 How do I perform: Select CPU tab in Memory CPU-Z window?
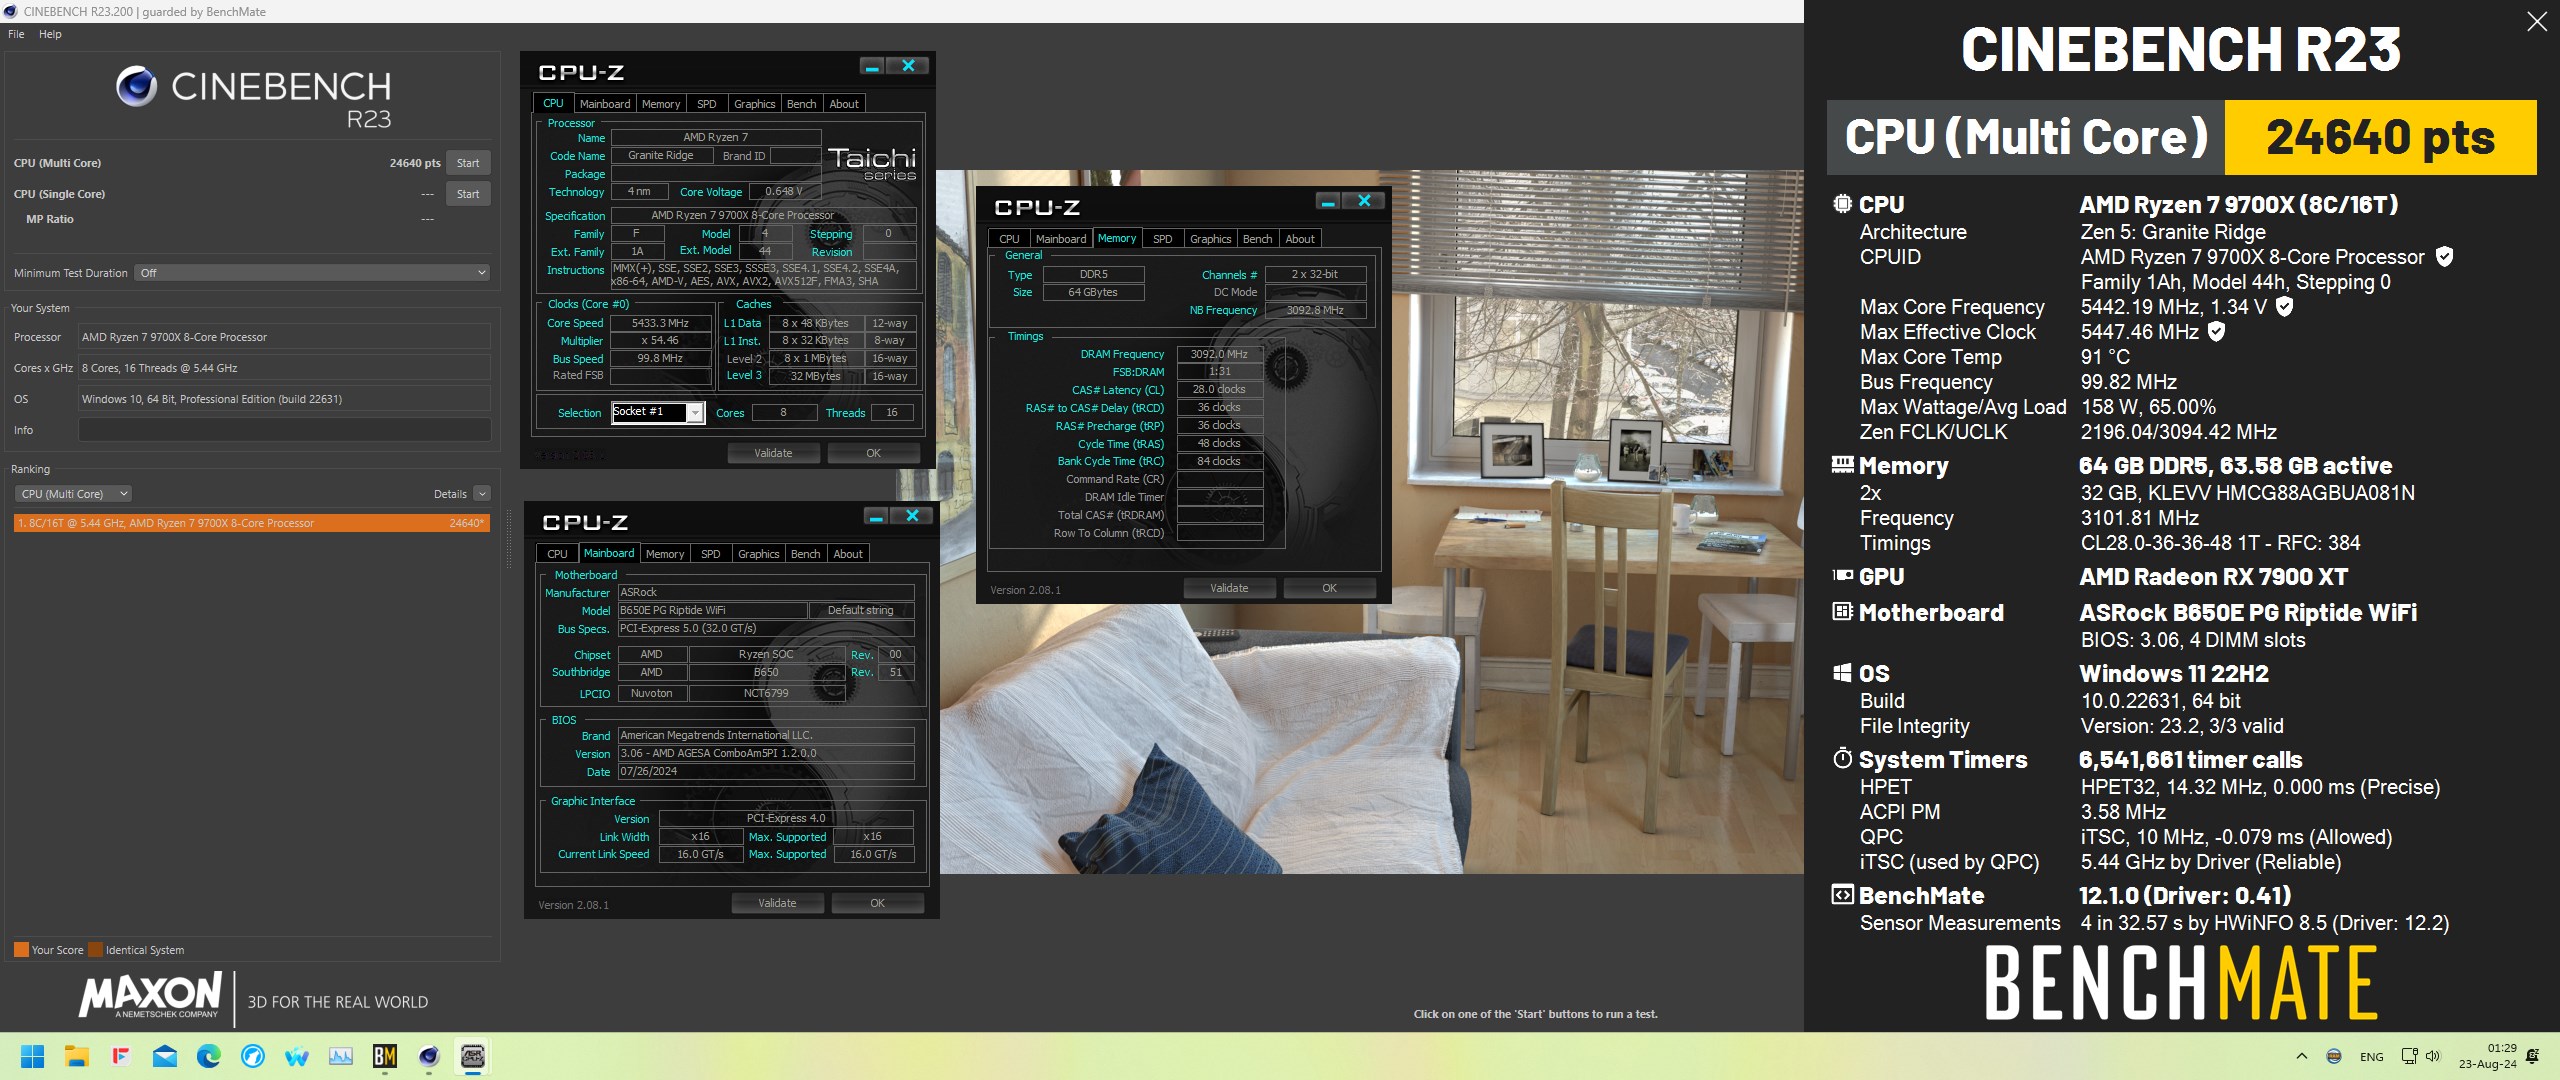(x=1010, y=239)
